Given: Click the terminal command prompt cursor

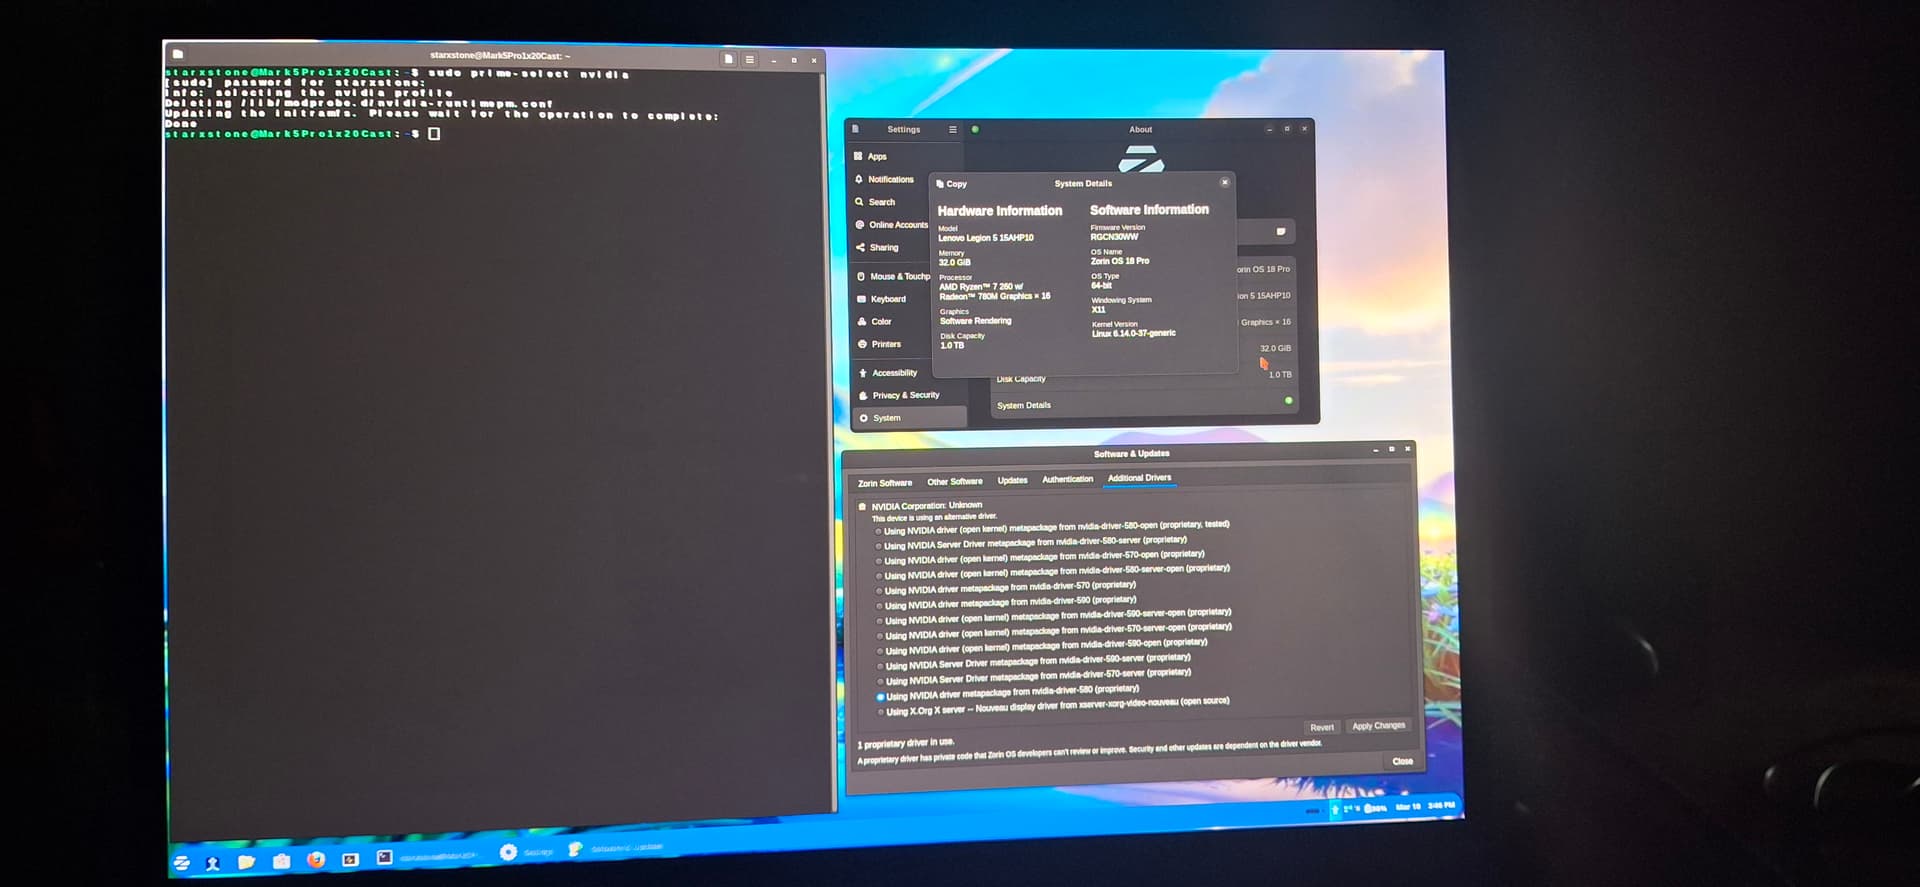Looking at the screenshot, I should tap(434, 134).
